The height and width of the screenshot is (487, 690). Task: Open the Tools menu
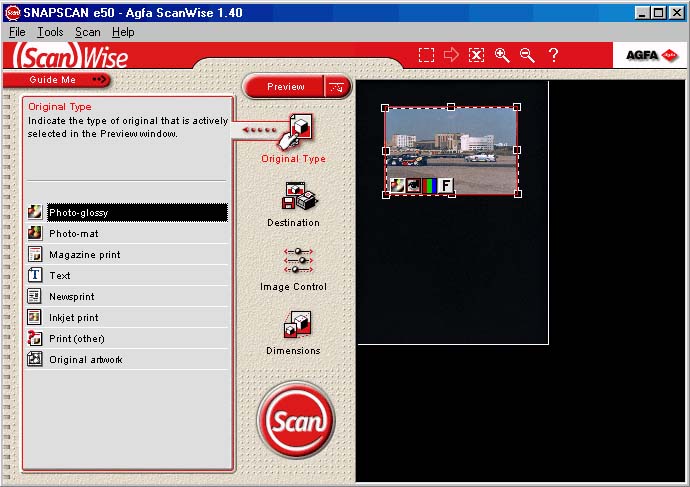[x=50, y=32]
